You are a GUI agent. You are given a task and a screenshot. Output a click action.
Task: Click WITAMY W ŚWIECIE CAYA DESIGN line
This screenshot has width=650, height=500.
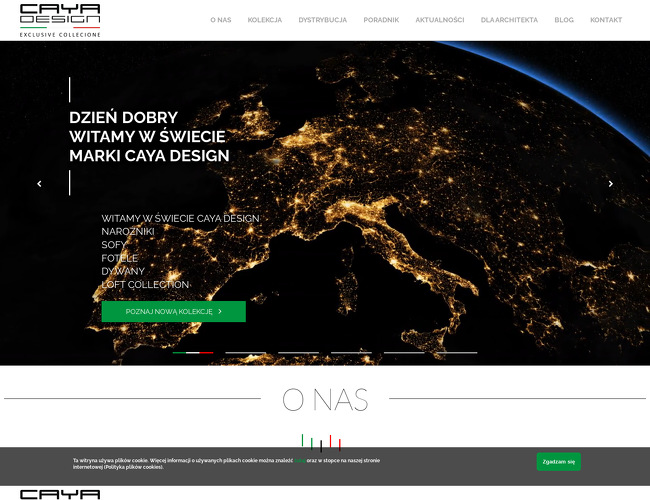(180, 218)
